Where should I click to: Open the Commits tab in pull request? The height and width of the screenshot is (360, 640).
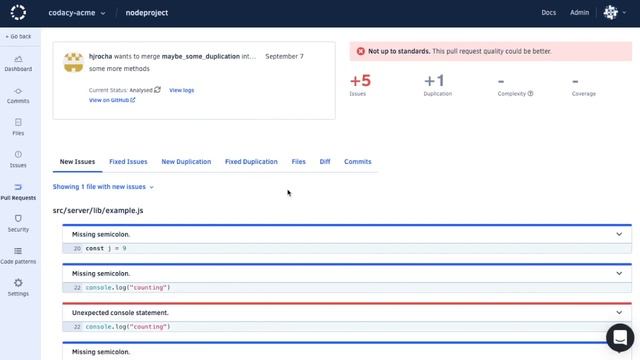[358, 162]
